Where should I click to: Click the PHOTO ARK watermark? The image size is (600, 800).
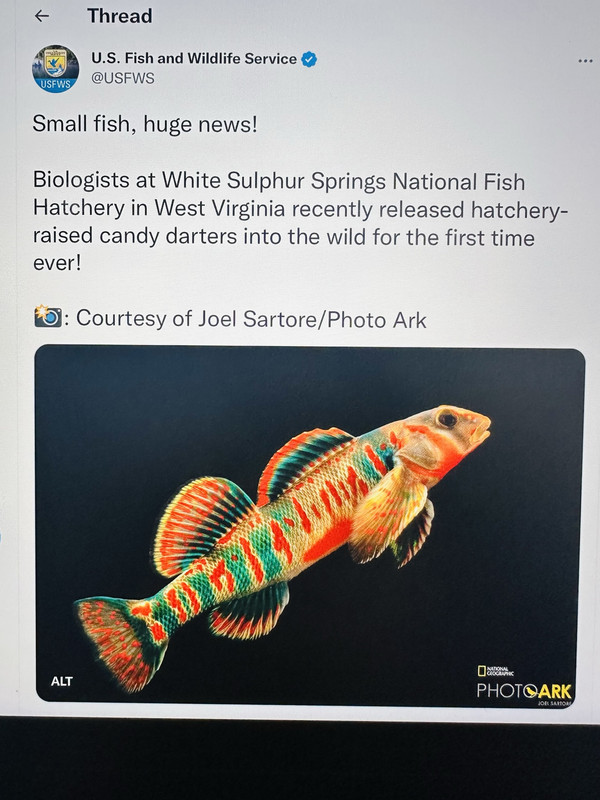coord(524,691)
